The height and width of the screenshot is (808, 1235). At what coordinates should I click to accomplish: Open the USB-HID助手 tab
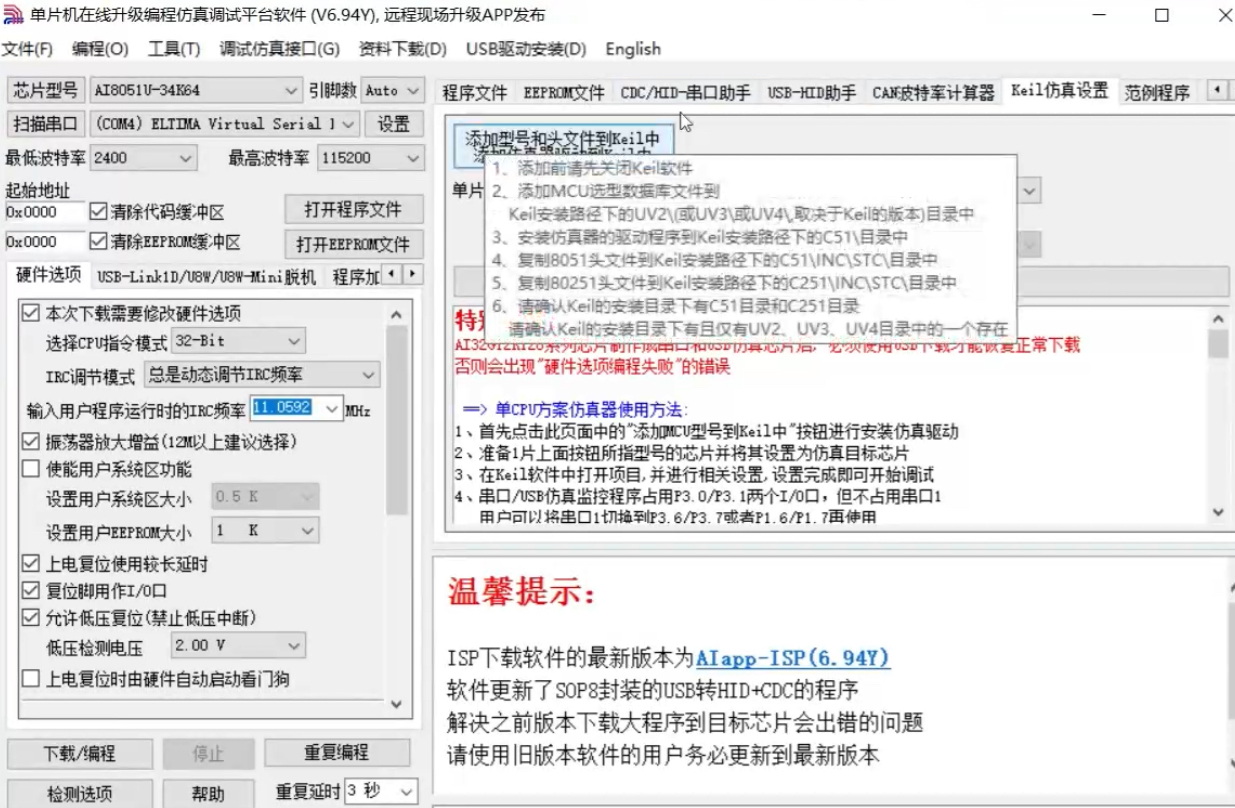812,92
